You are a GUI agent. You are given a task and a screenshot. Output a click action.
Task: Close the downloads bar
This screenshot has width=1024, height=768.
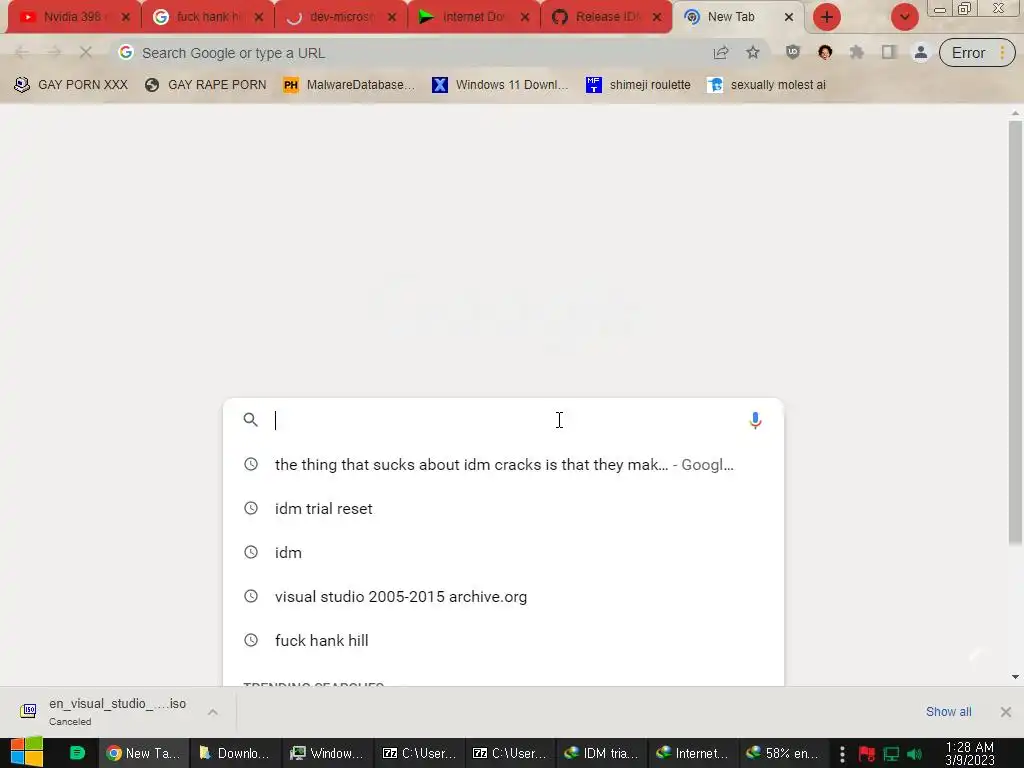coord(1006,712)
